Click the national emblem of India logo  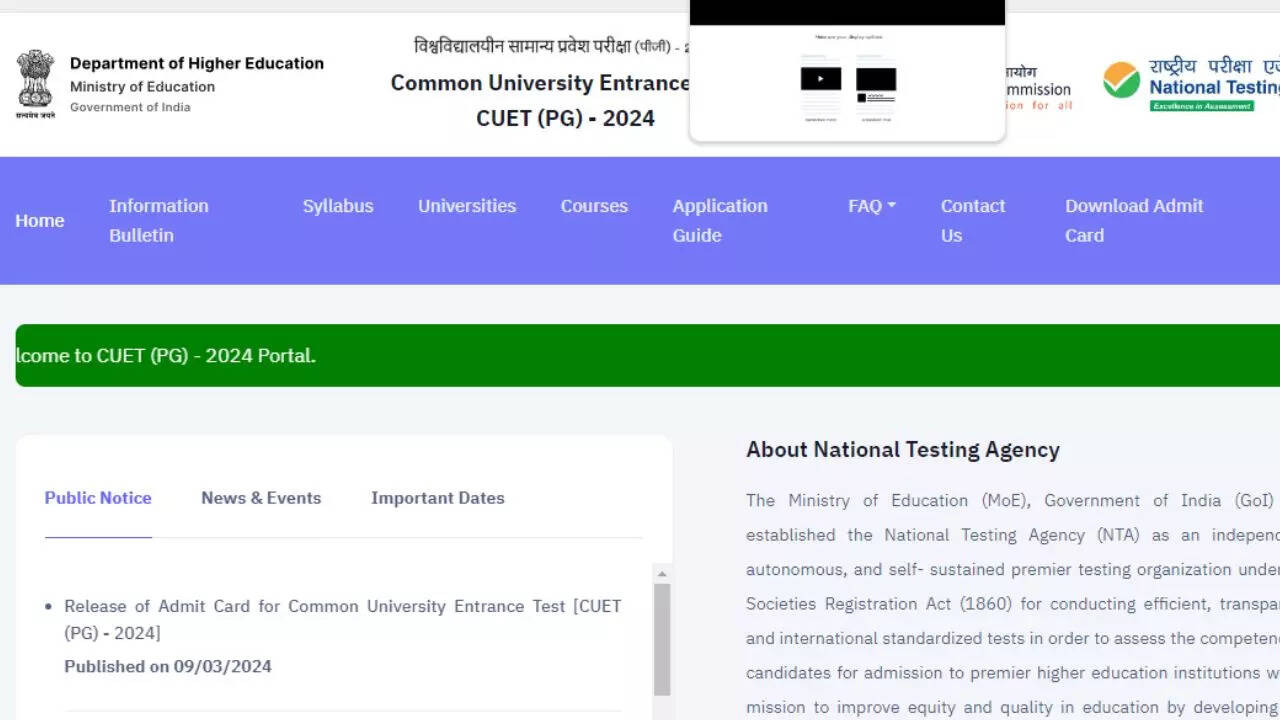tap(35, 82)
